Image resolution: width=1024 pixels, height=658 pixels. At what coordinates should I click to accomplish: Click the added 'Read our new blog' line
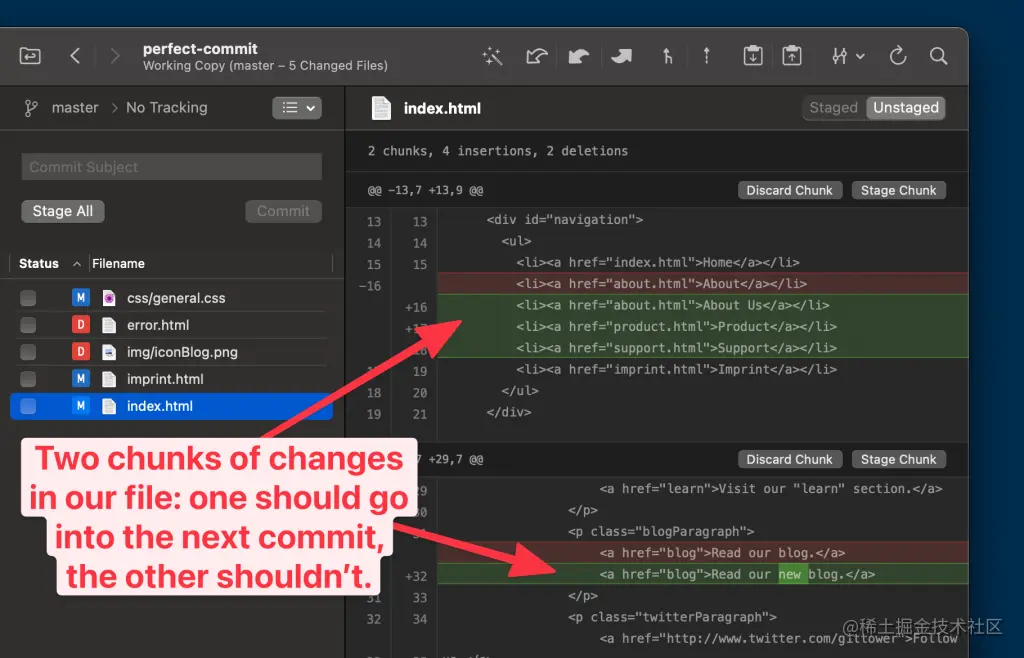(703, 574)
